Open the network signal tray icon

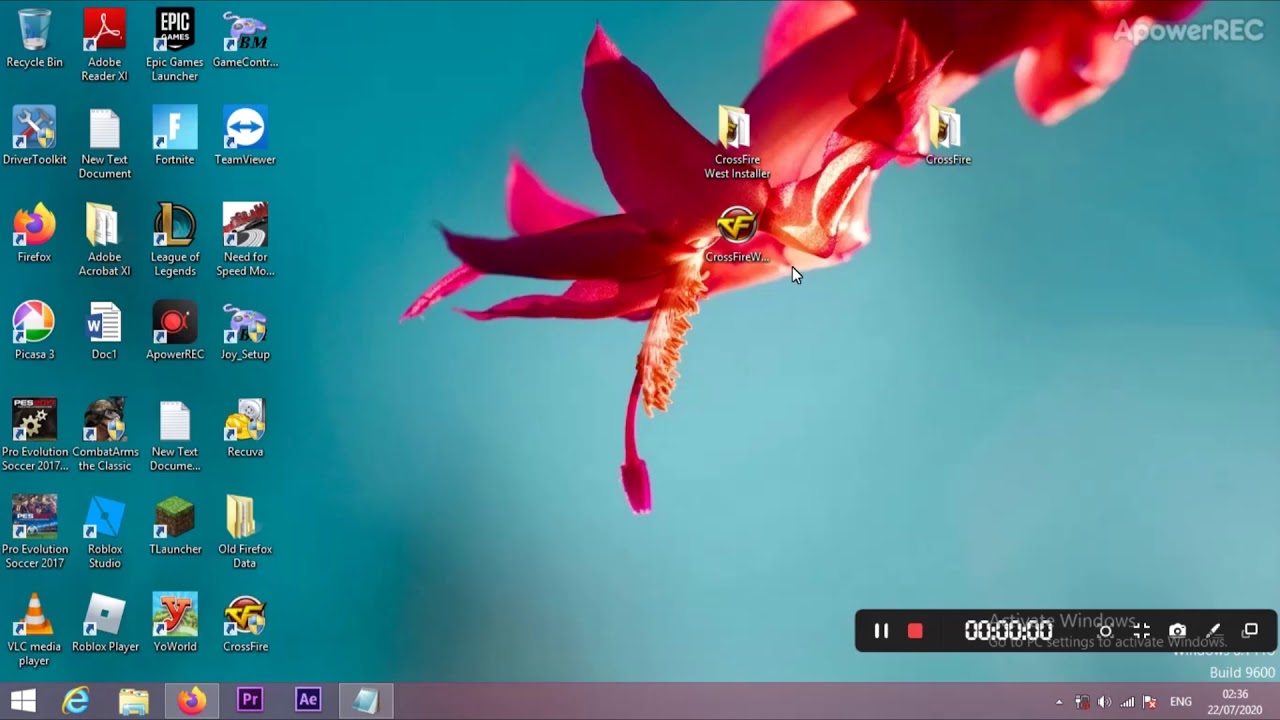(1127, 702)
